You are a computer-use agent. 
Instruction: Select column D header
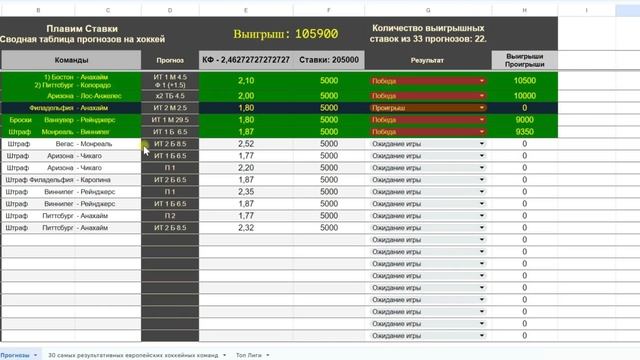(170, 10)
